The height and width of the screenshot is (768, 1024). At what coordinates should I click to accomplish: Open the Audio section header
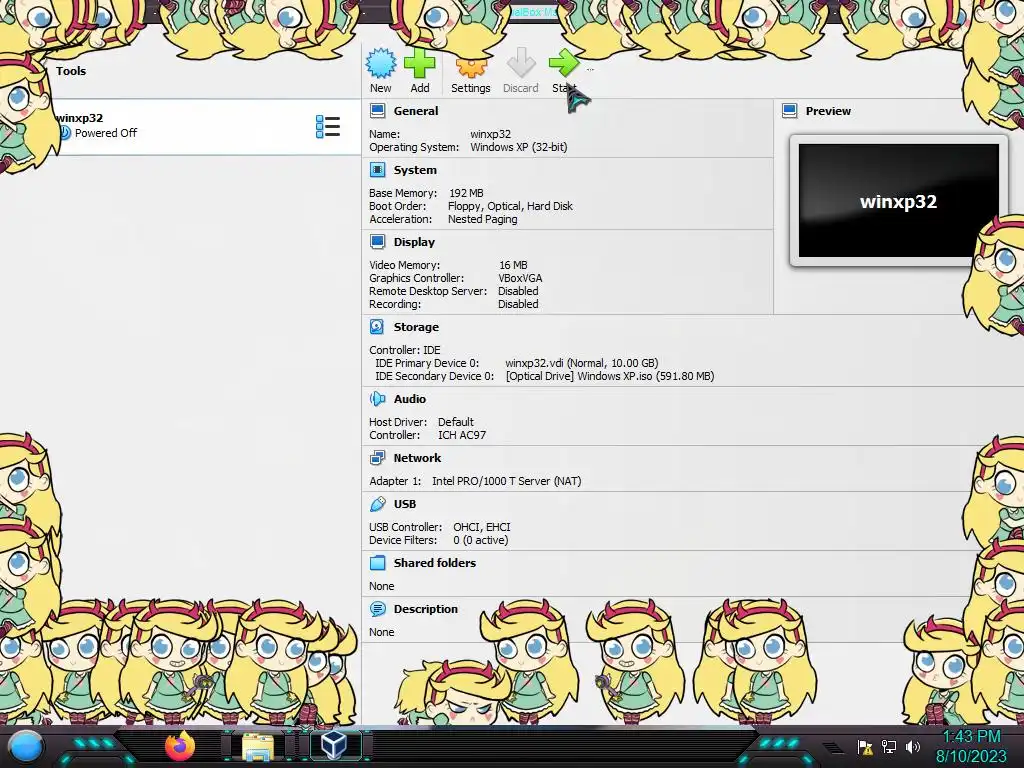coord(409,398)
